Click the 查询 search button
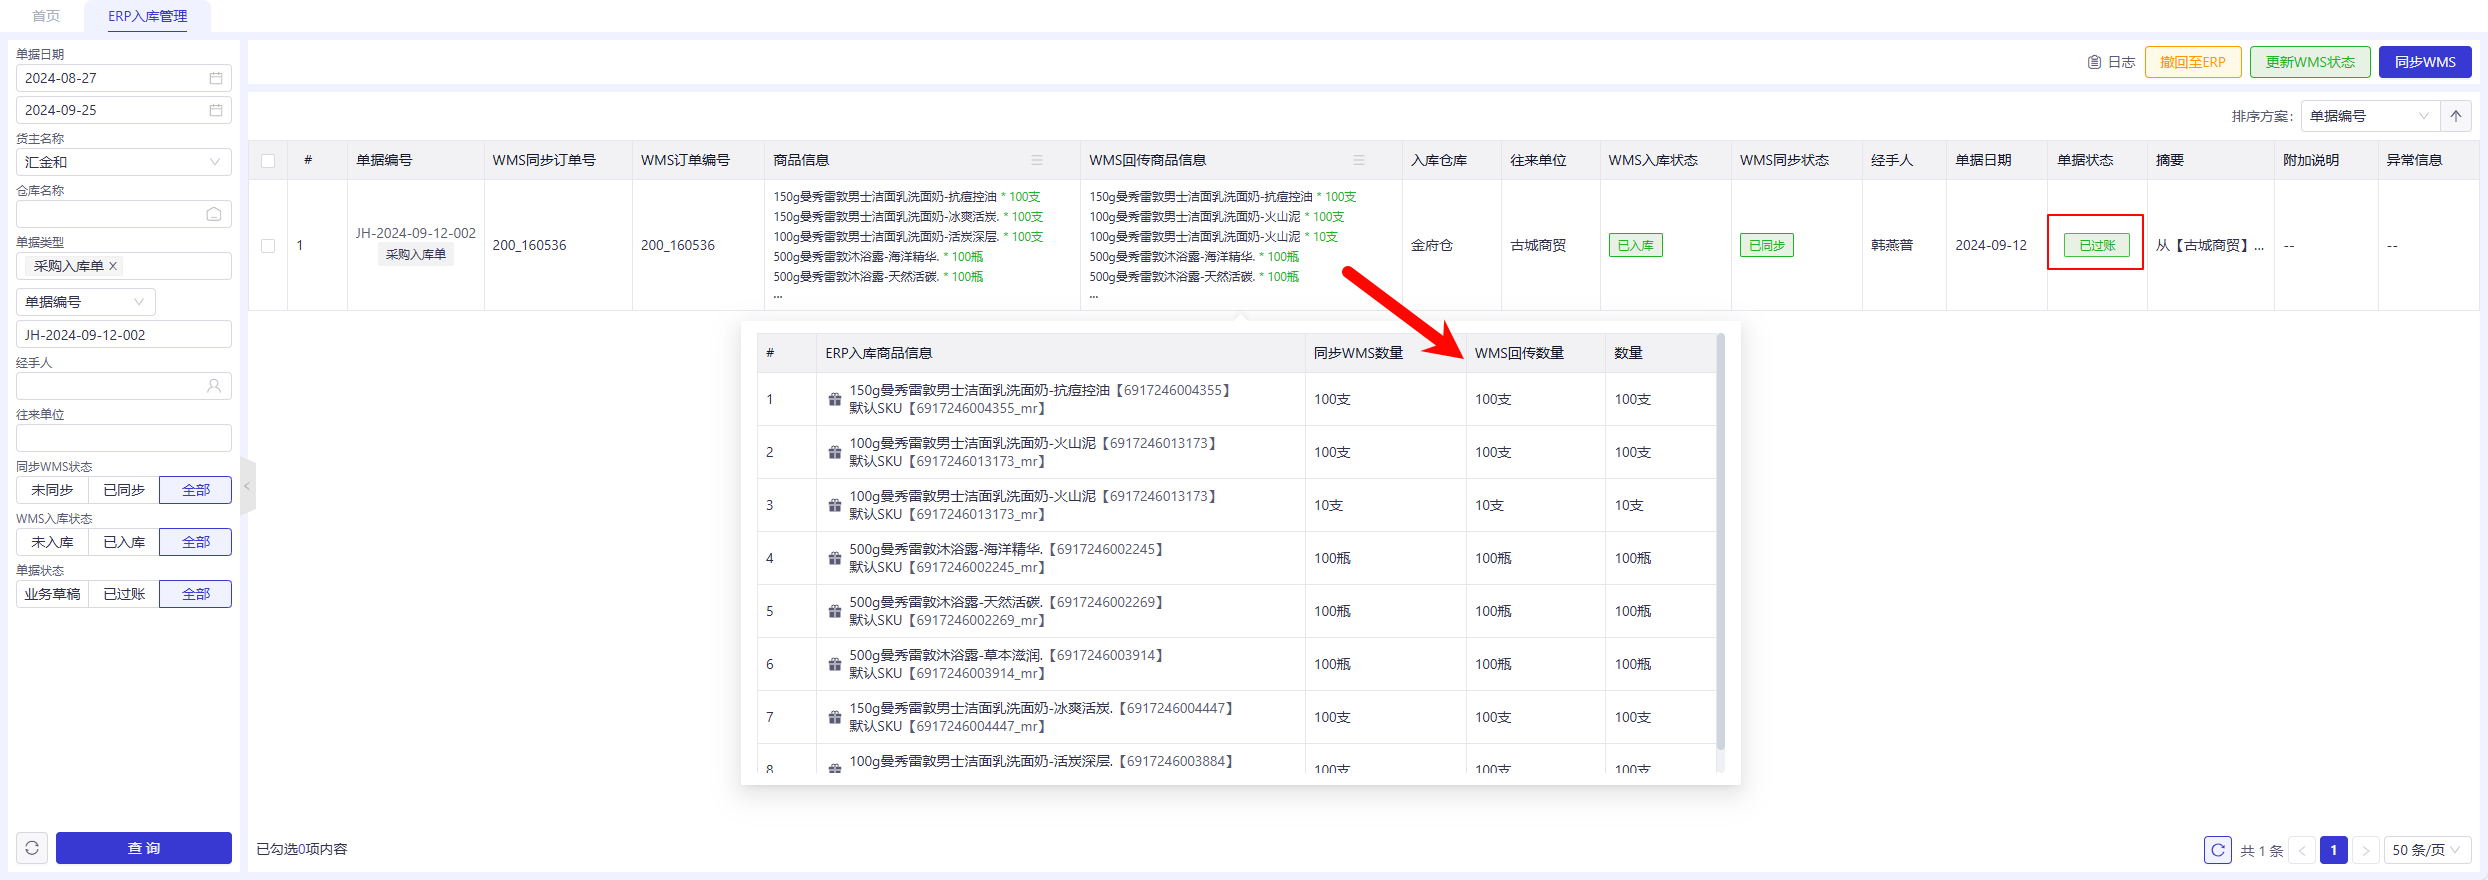The height and width of the screenshot is (880, 2488). [144, 848]
